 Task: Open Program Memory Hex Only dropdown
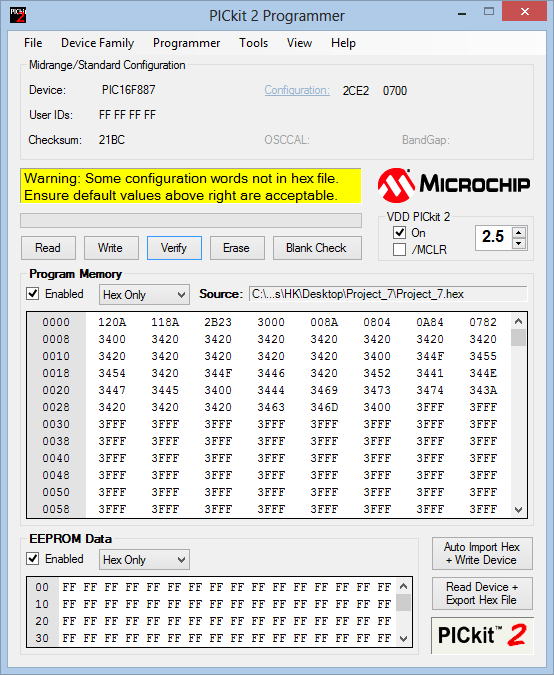click(144, 295)
